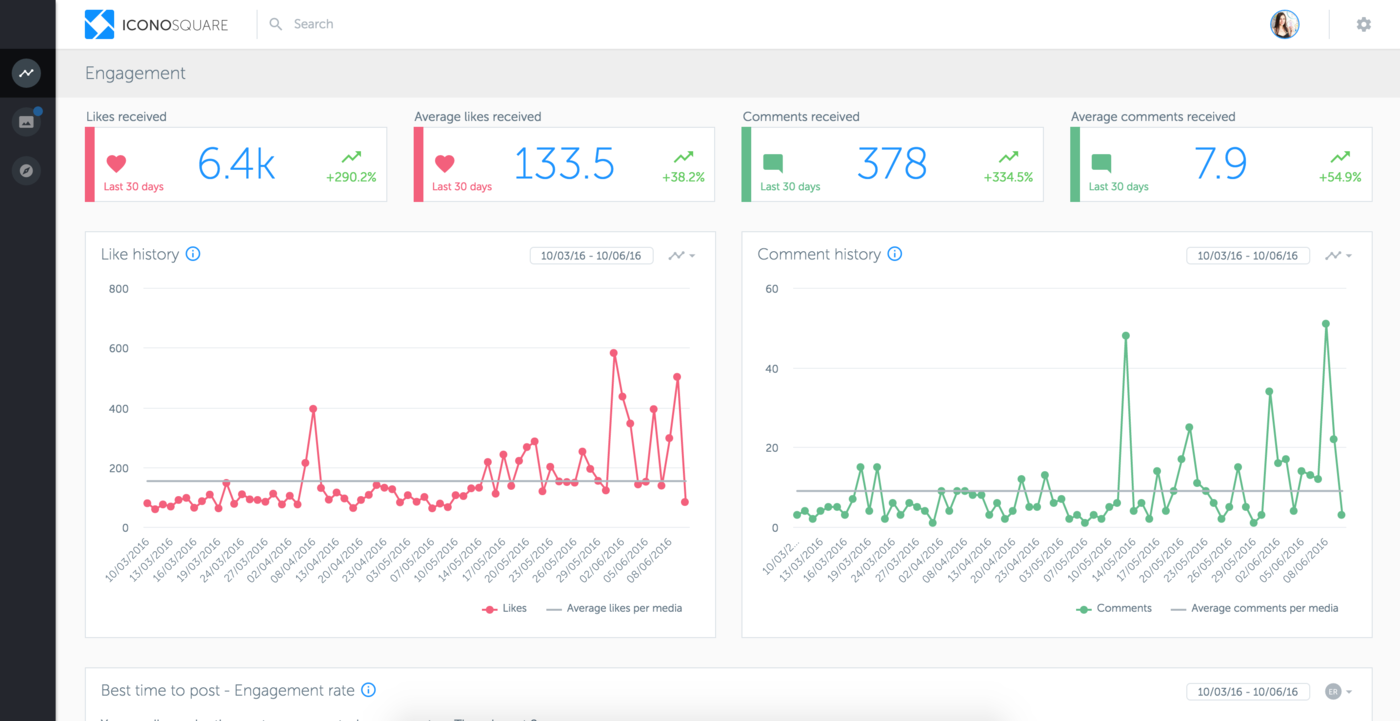Toggle the Likes legend series
1400x721 pixels.
504,608
